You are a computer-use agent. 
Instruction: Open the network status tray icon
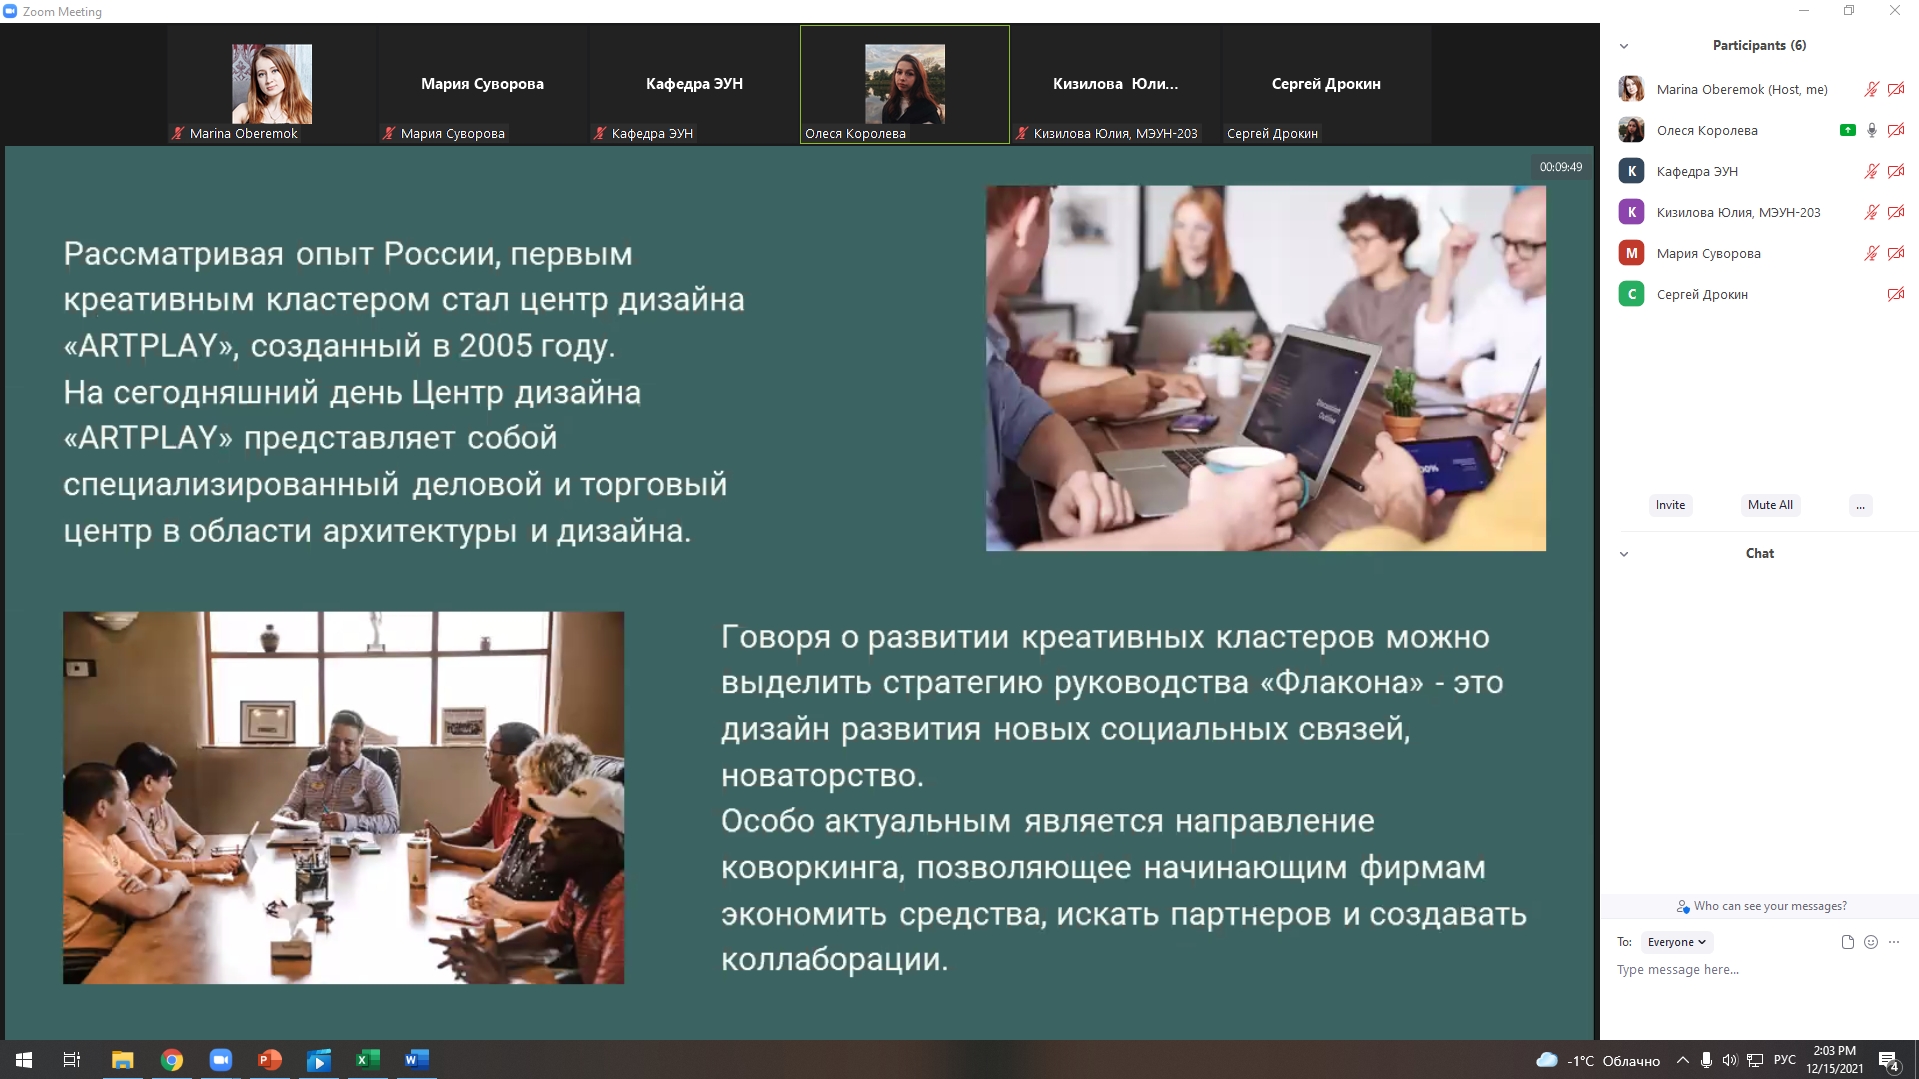[x=1754, y=1061]
